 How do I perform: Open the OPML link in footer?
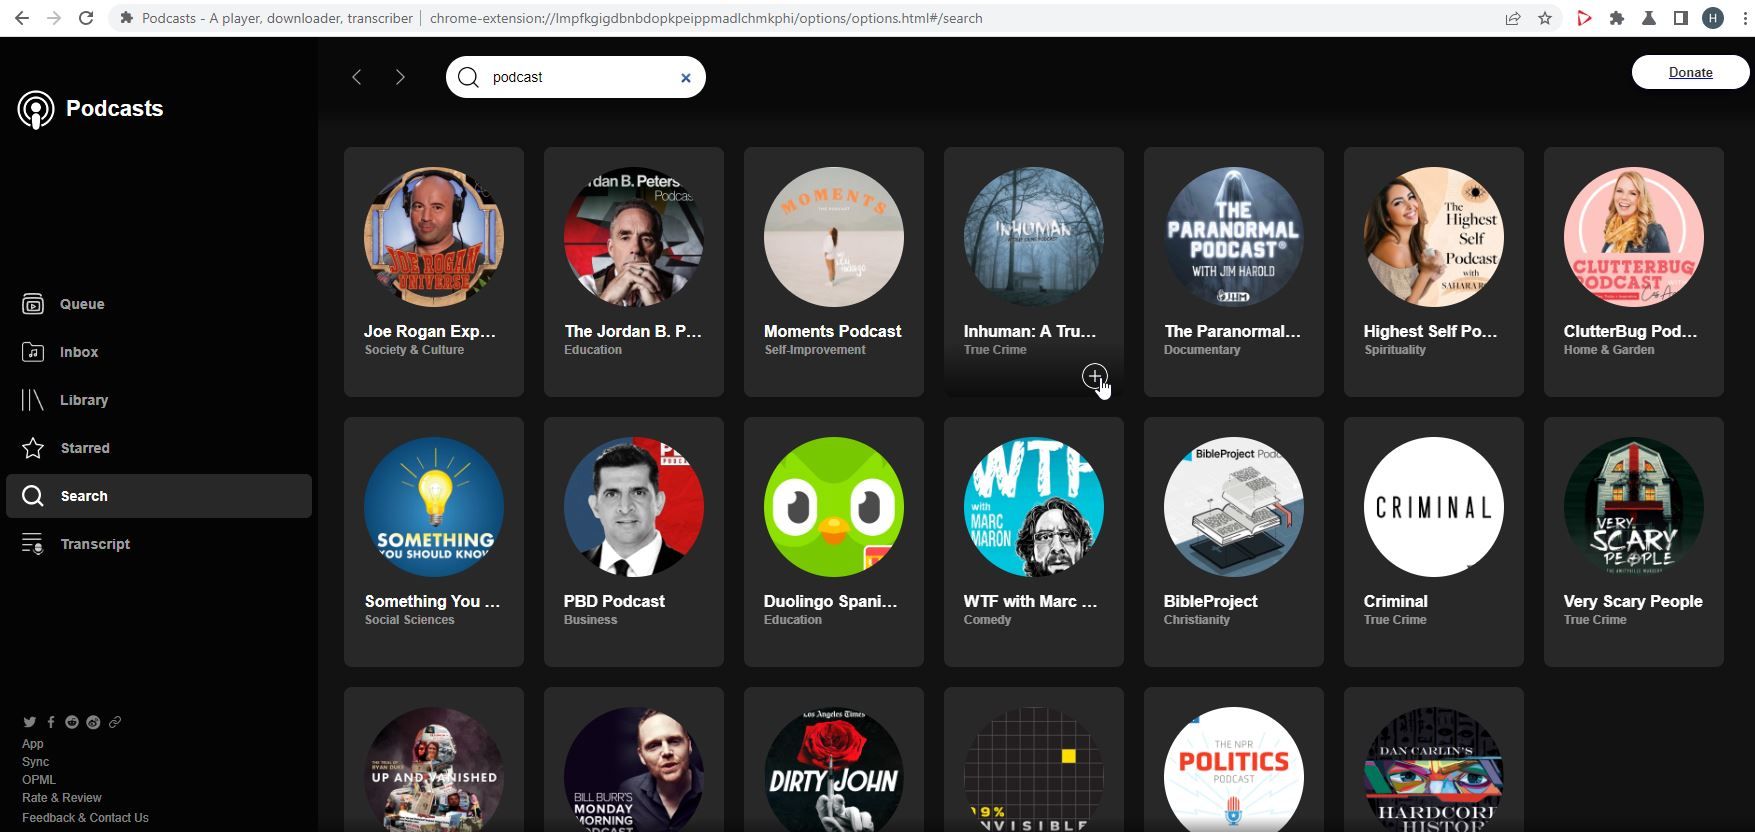tap(39, 780)
